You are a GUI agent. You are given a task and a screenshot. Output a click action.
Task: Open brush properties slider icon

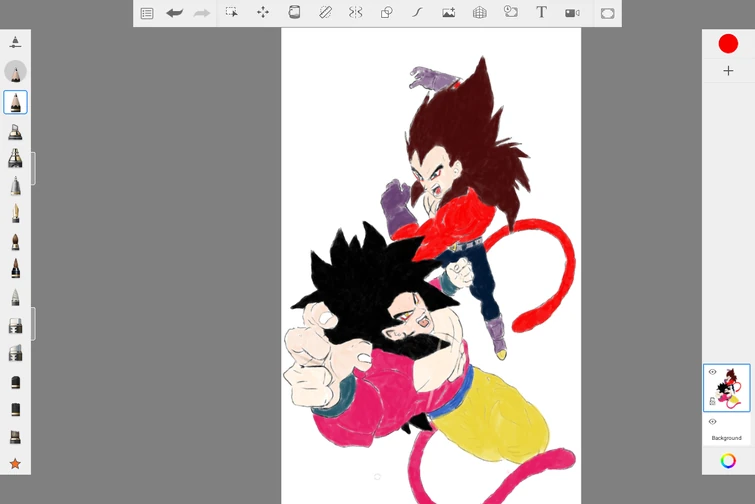tap(15, 42)
